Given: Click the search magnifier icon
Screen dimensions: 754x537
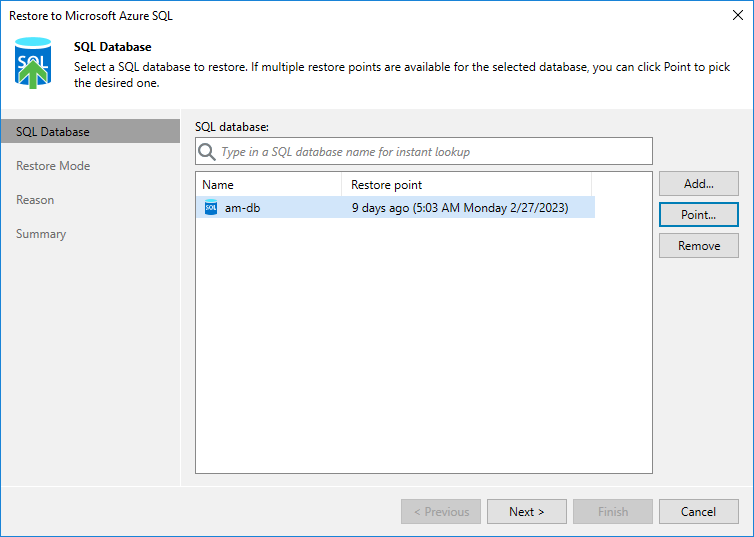Looking at the screenshot, I should 208,152.
